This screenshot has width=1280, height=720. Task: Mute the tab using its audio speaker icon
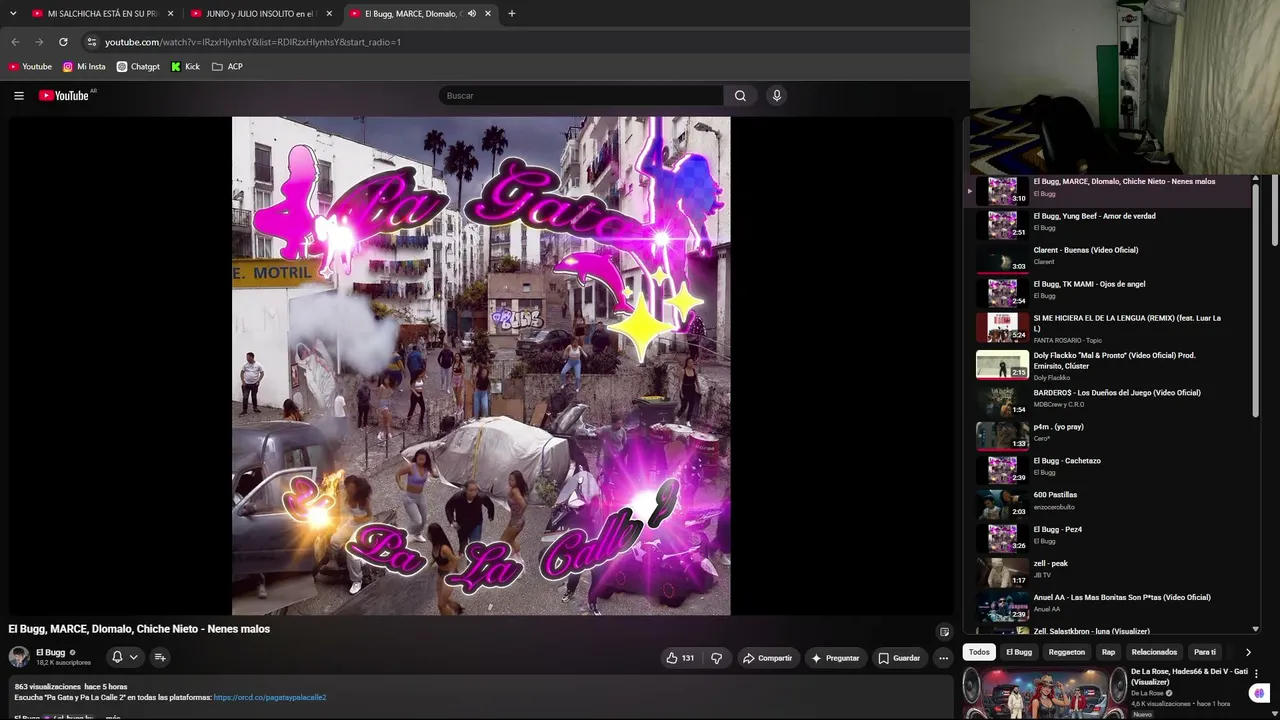pyautogui.click(x=472, y=14)
